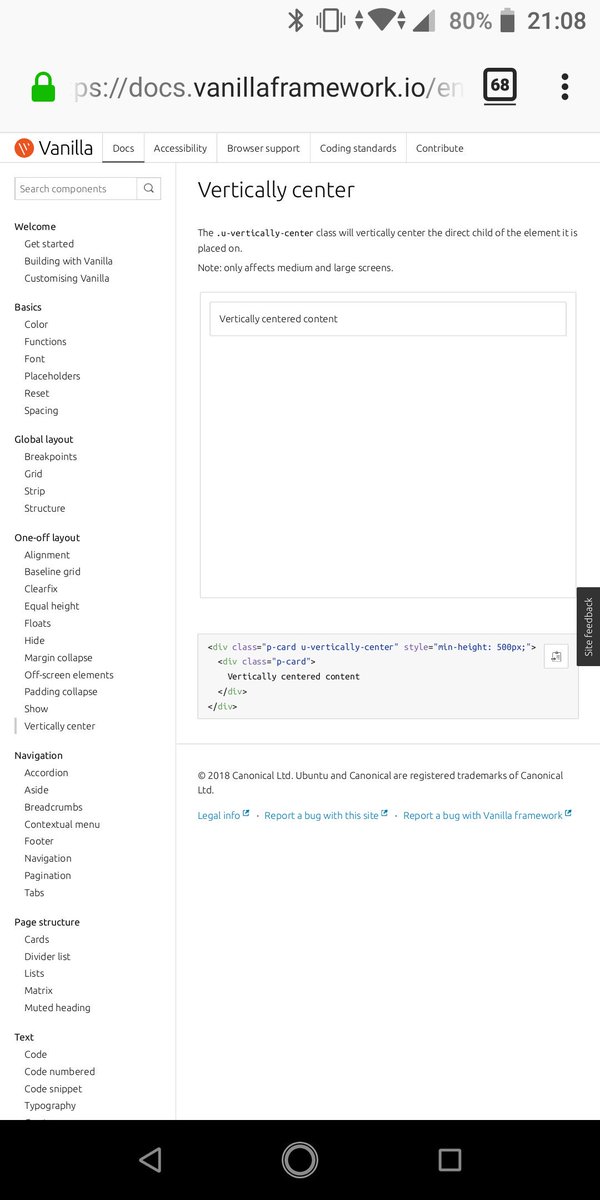Copy the code snippet to clipboard
The width and height of the screenshot is (600, 1200).
pos(556,656)
